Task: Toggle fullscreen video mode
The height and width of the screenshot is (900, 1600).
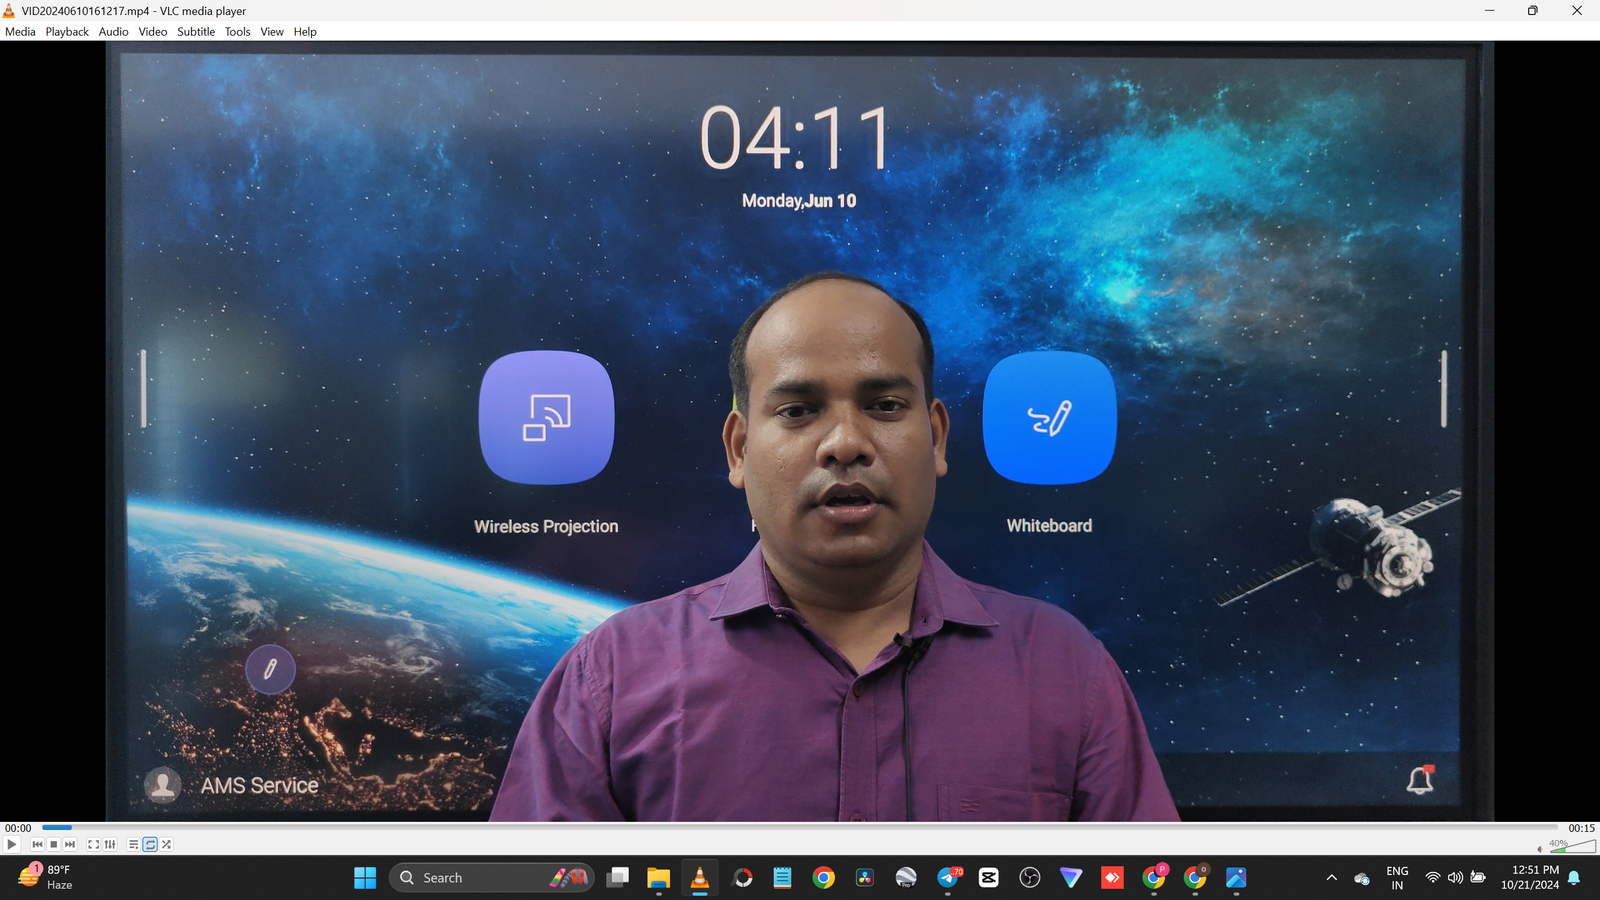Action: pyautogui.click(x=93, y=845)
